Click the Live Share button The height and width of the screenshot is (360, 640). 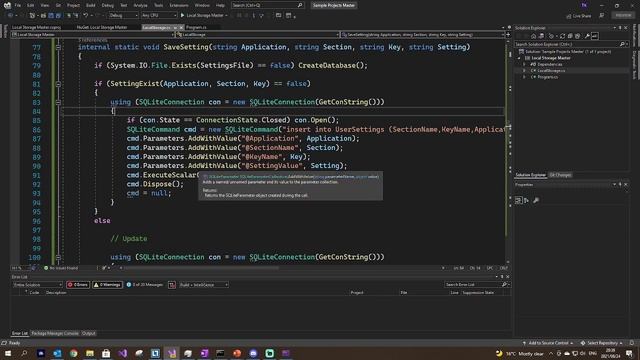click(x=579, y=16)
